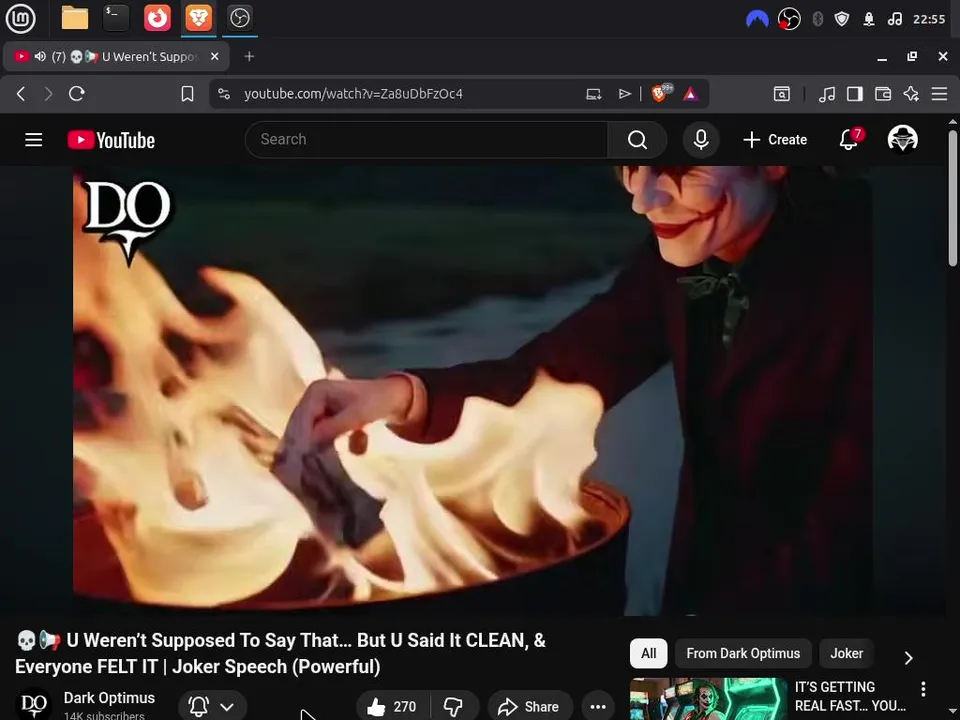Open the OBS recording tray icon
The height and width of the screenshot is (720, 960).
(789, 19)
